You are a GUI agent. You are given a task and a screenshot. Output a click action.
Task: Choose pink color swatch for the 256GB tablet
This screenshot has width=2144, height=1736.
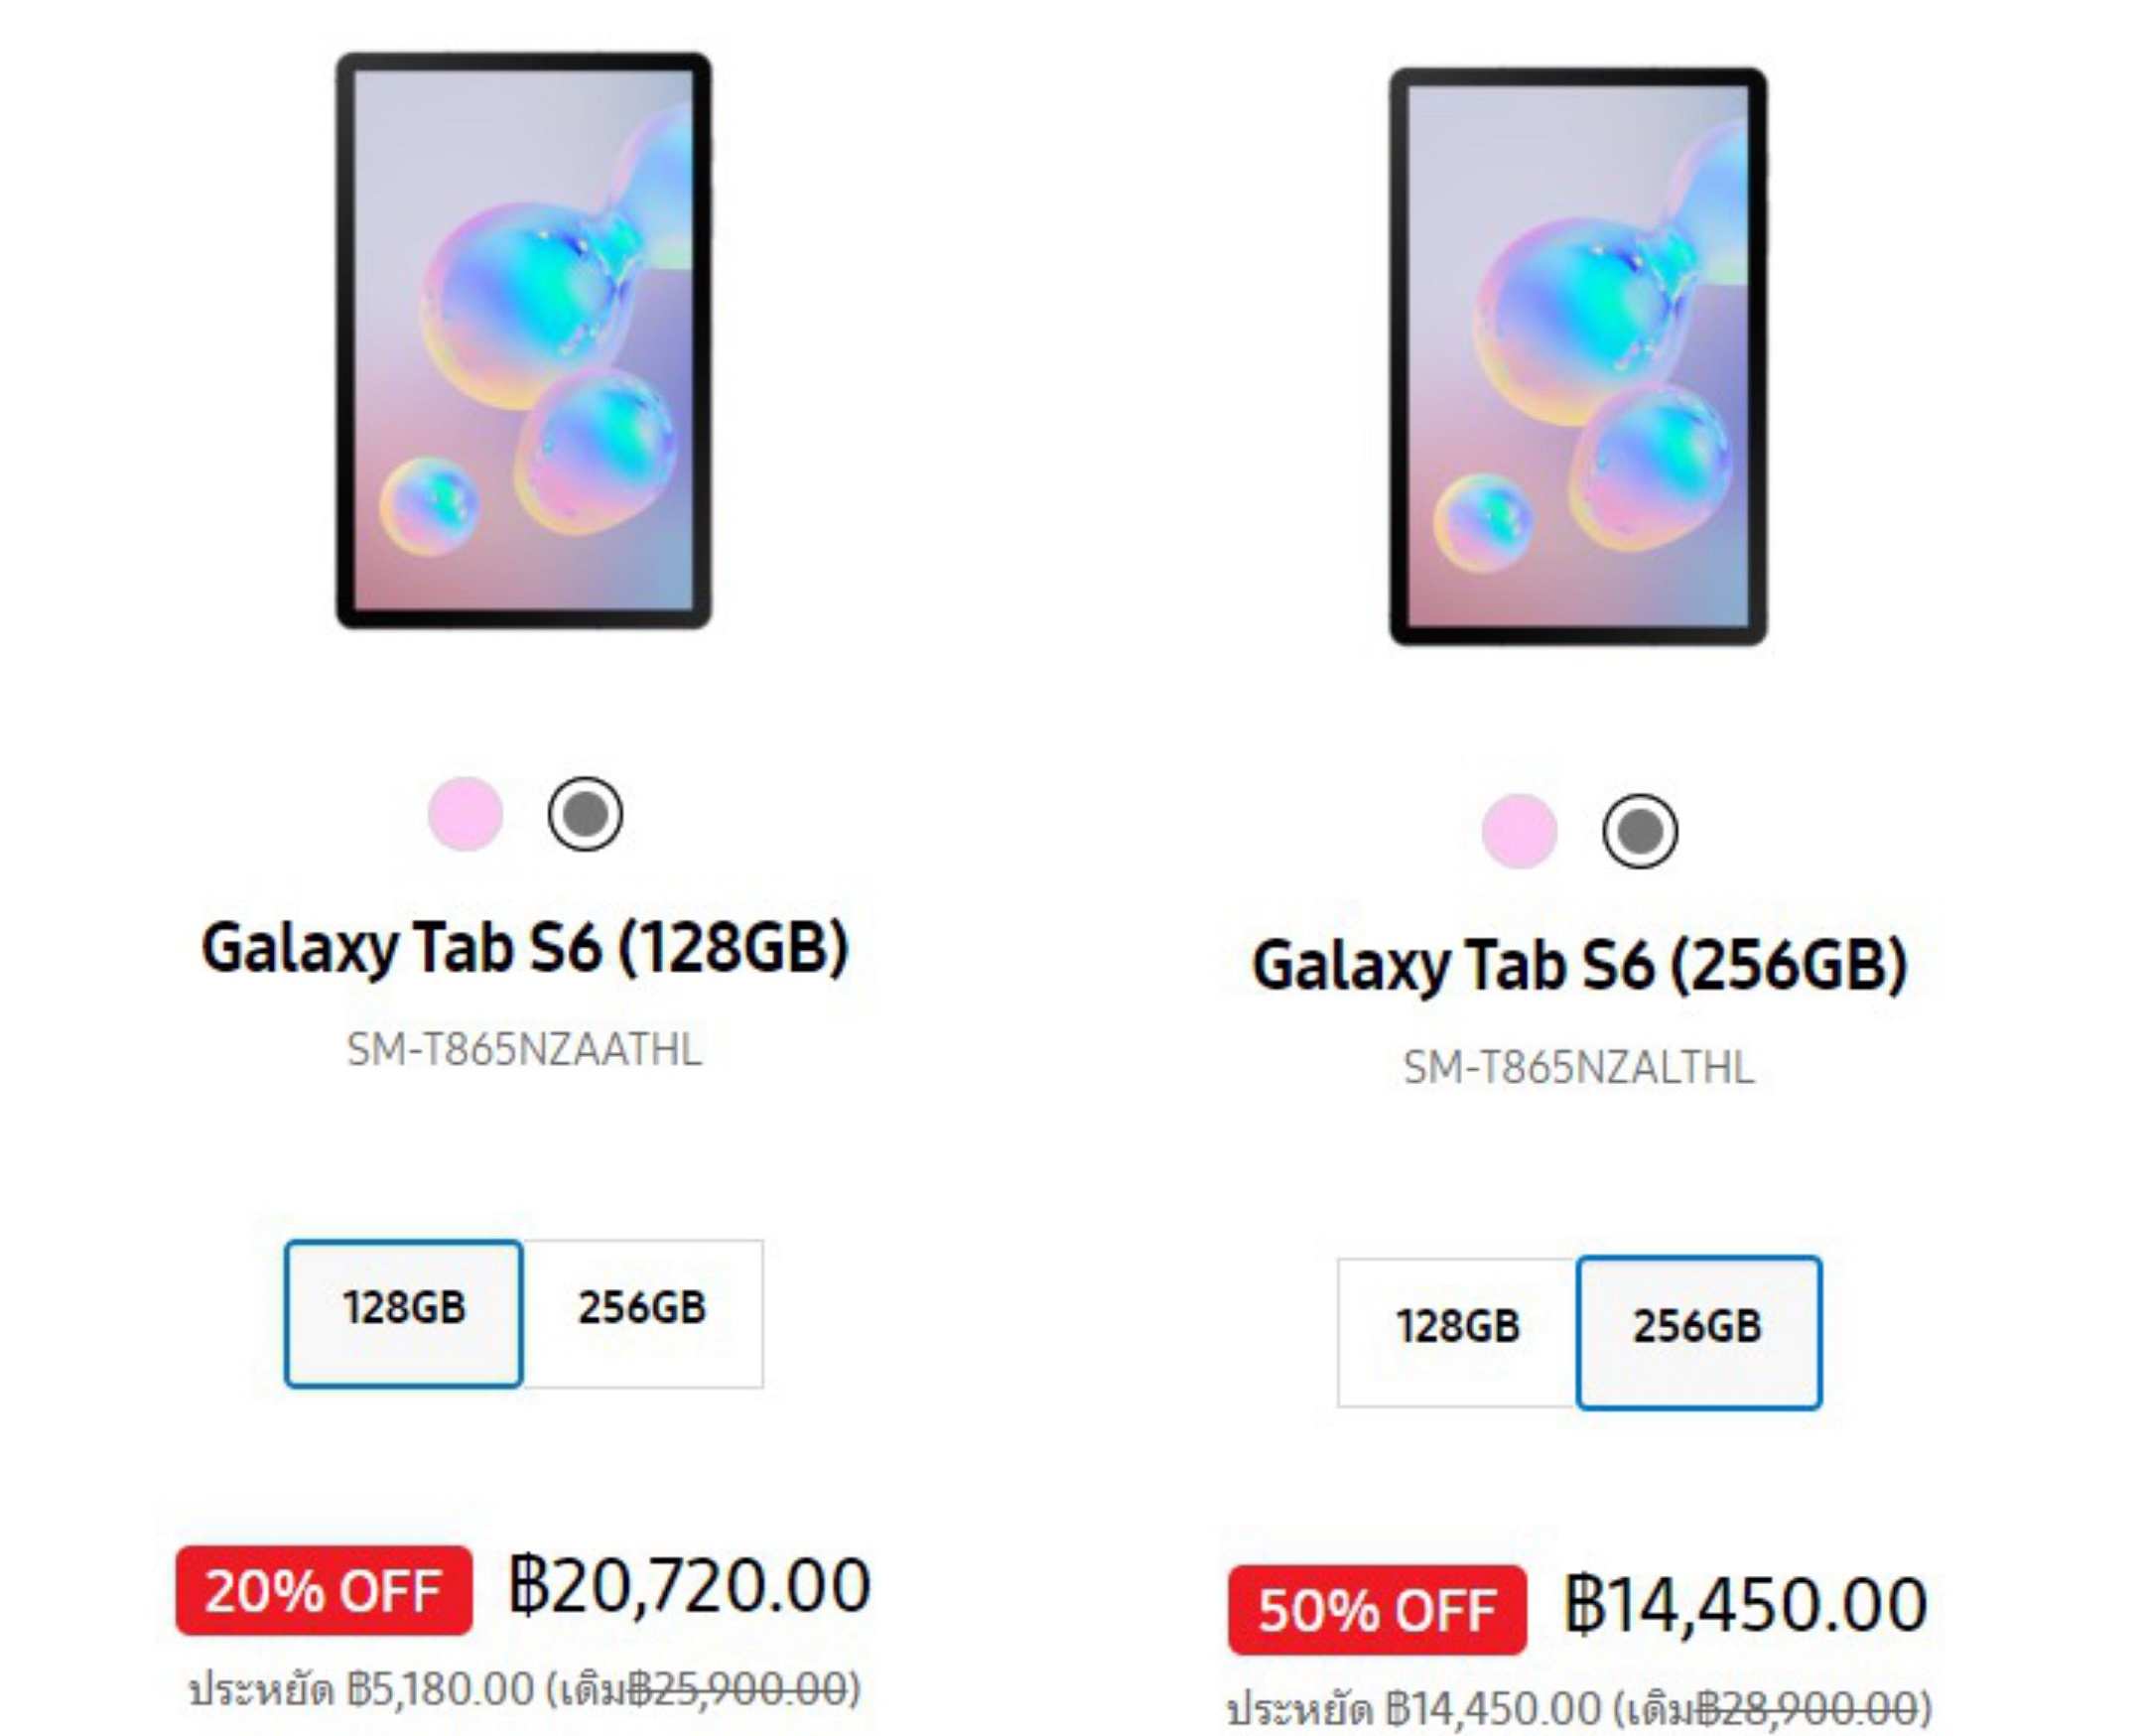click(1519, 831)
